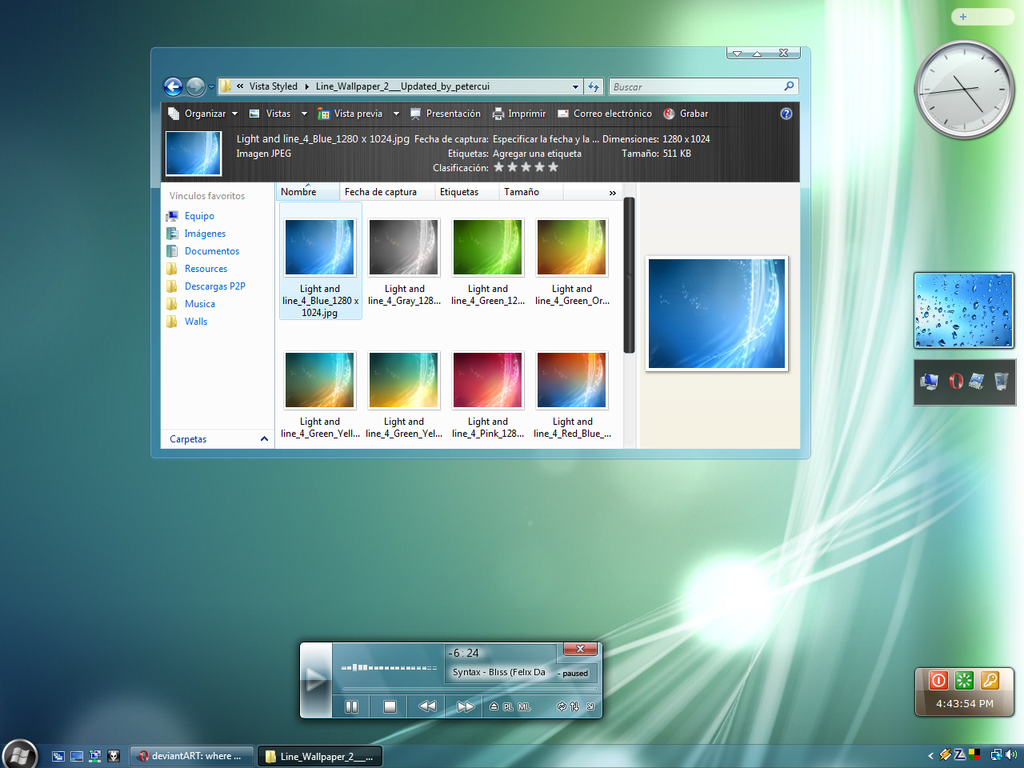Screen dimensions: 1024x768
Task: Stop playback in the music player
Action: (x=390, y=707)
